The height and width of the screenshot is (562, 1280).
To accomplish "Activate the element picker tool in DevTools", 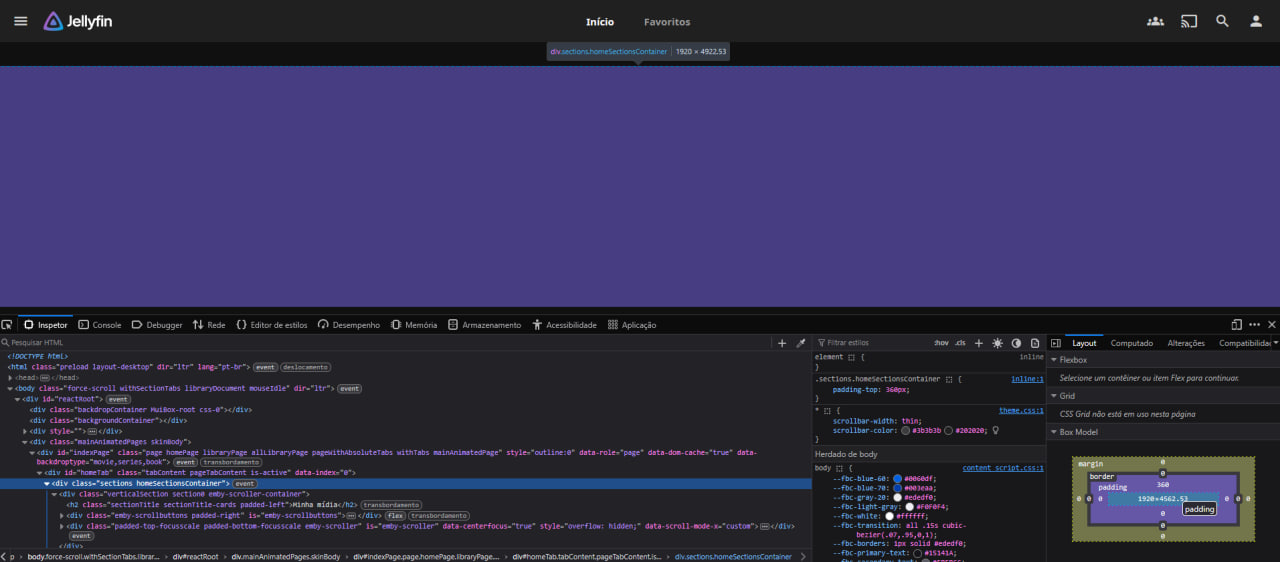I will pyautogui.click(x=7, y=325).
